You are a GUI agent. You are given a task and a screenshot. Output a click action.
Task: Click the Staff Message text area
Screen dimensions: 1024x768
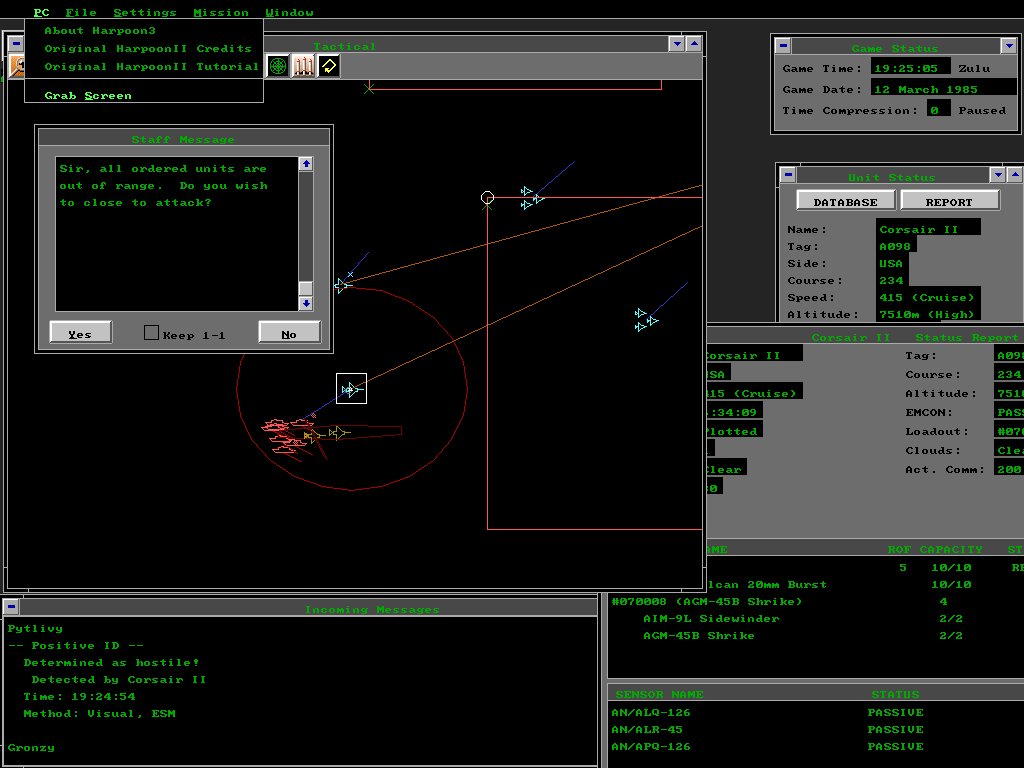pyautogui.click(x=176, y=234)
